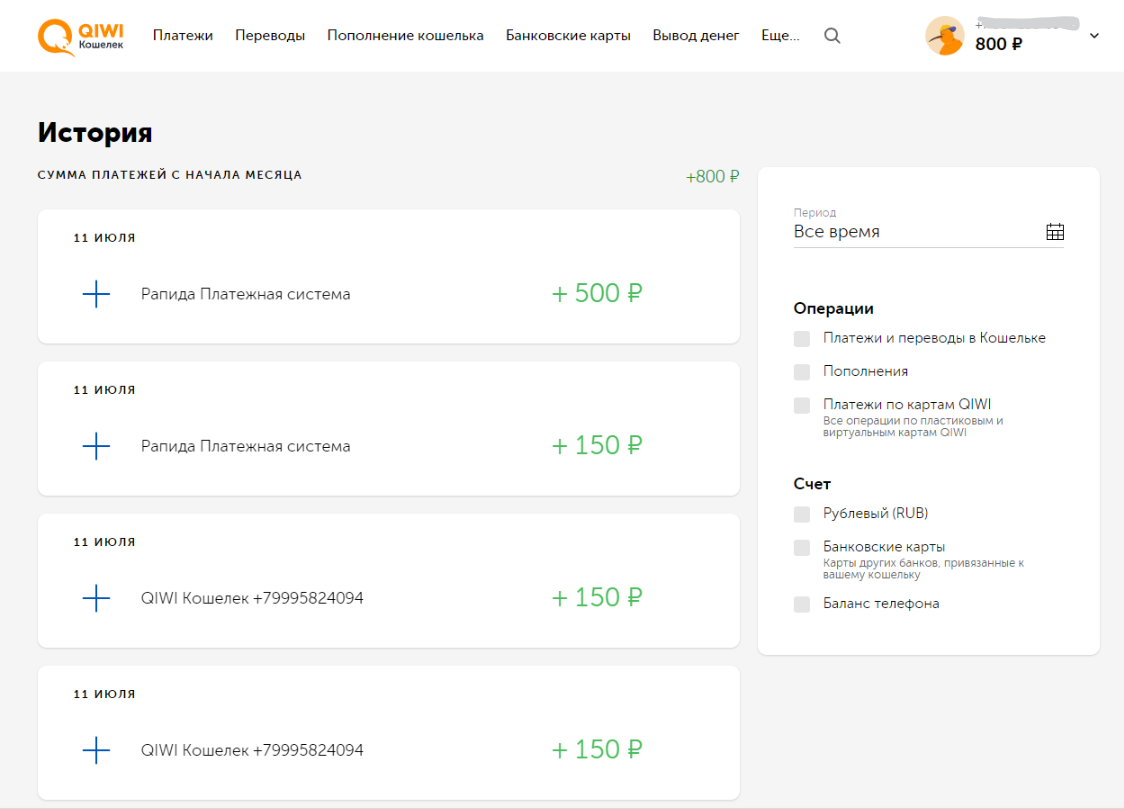Check Платежи по картам QIWI filter

(801, 405)
